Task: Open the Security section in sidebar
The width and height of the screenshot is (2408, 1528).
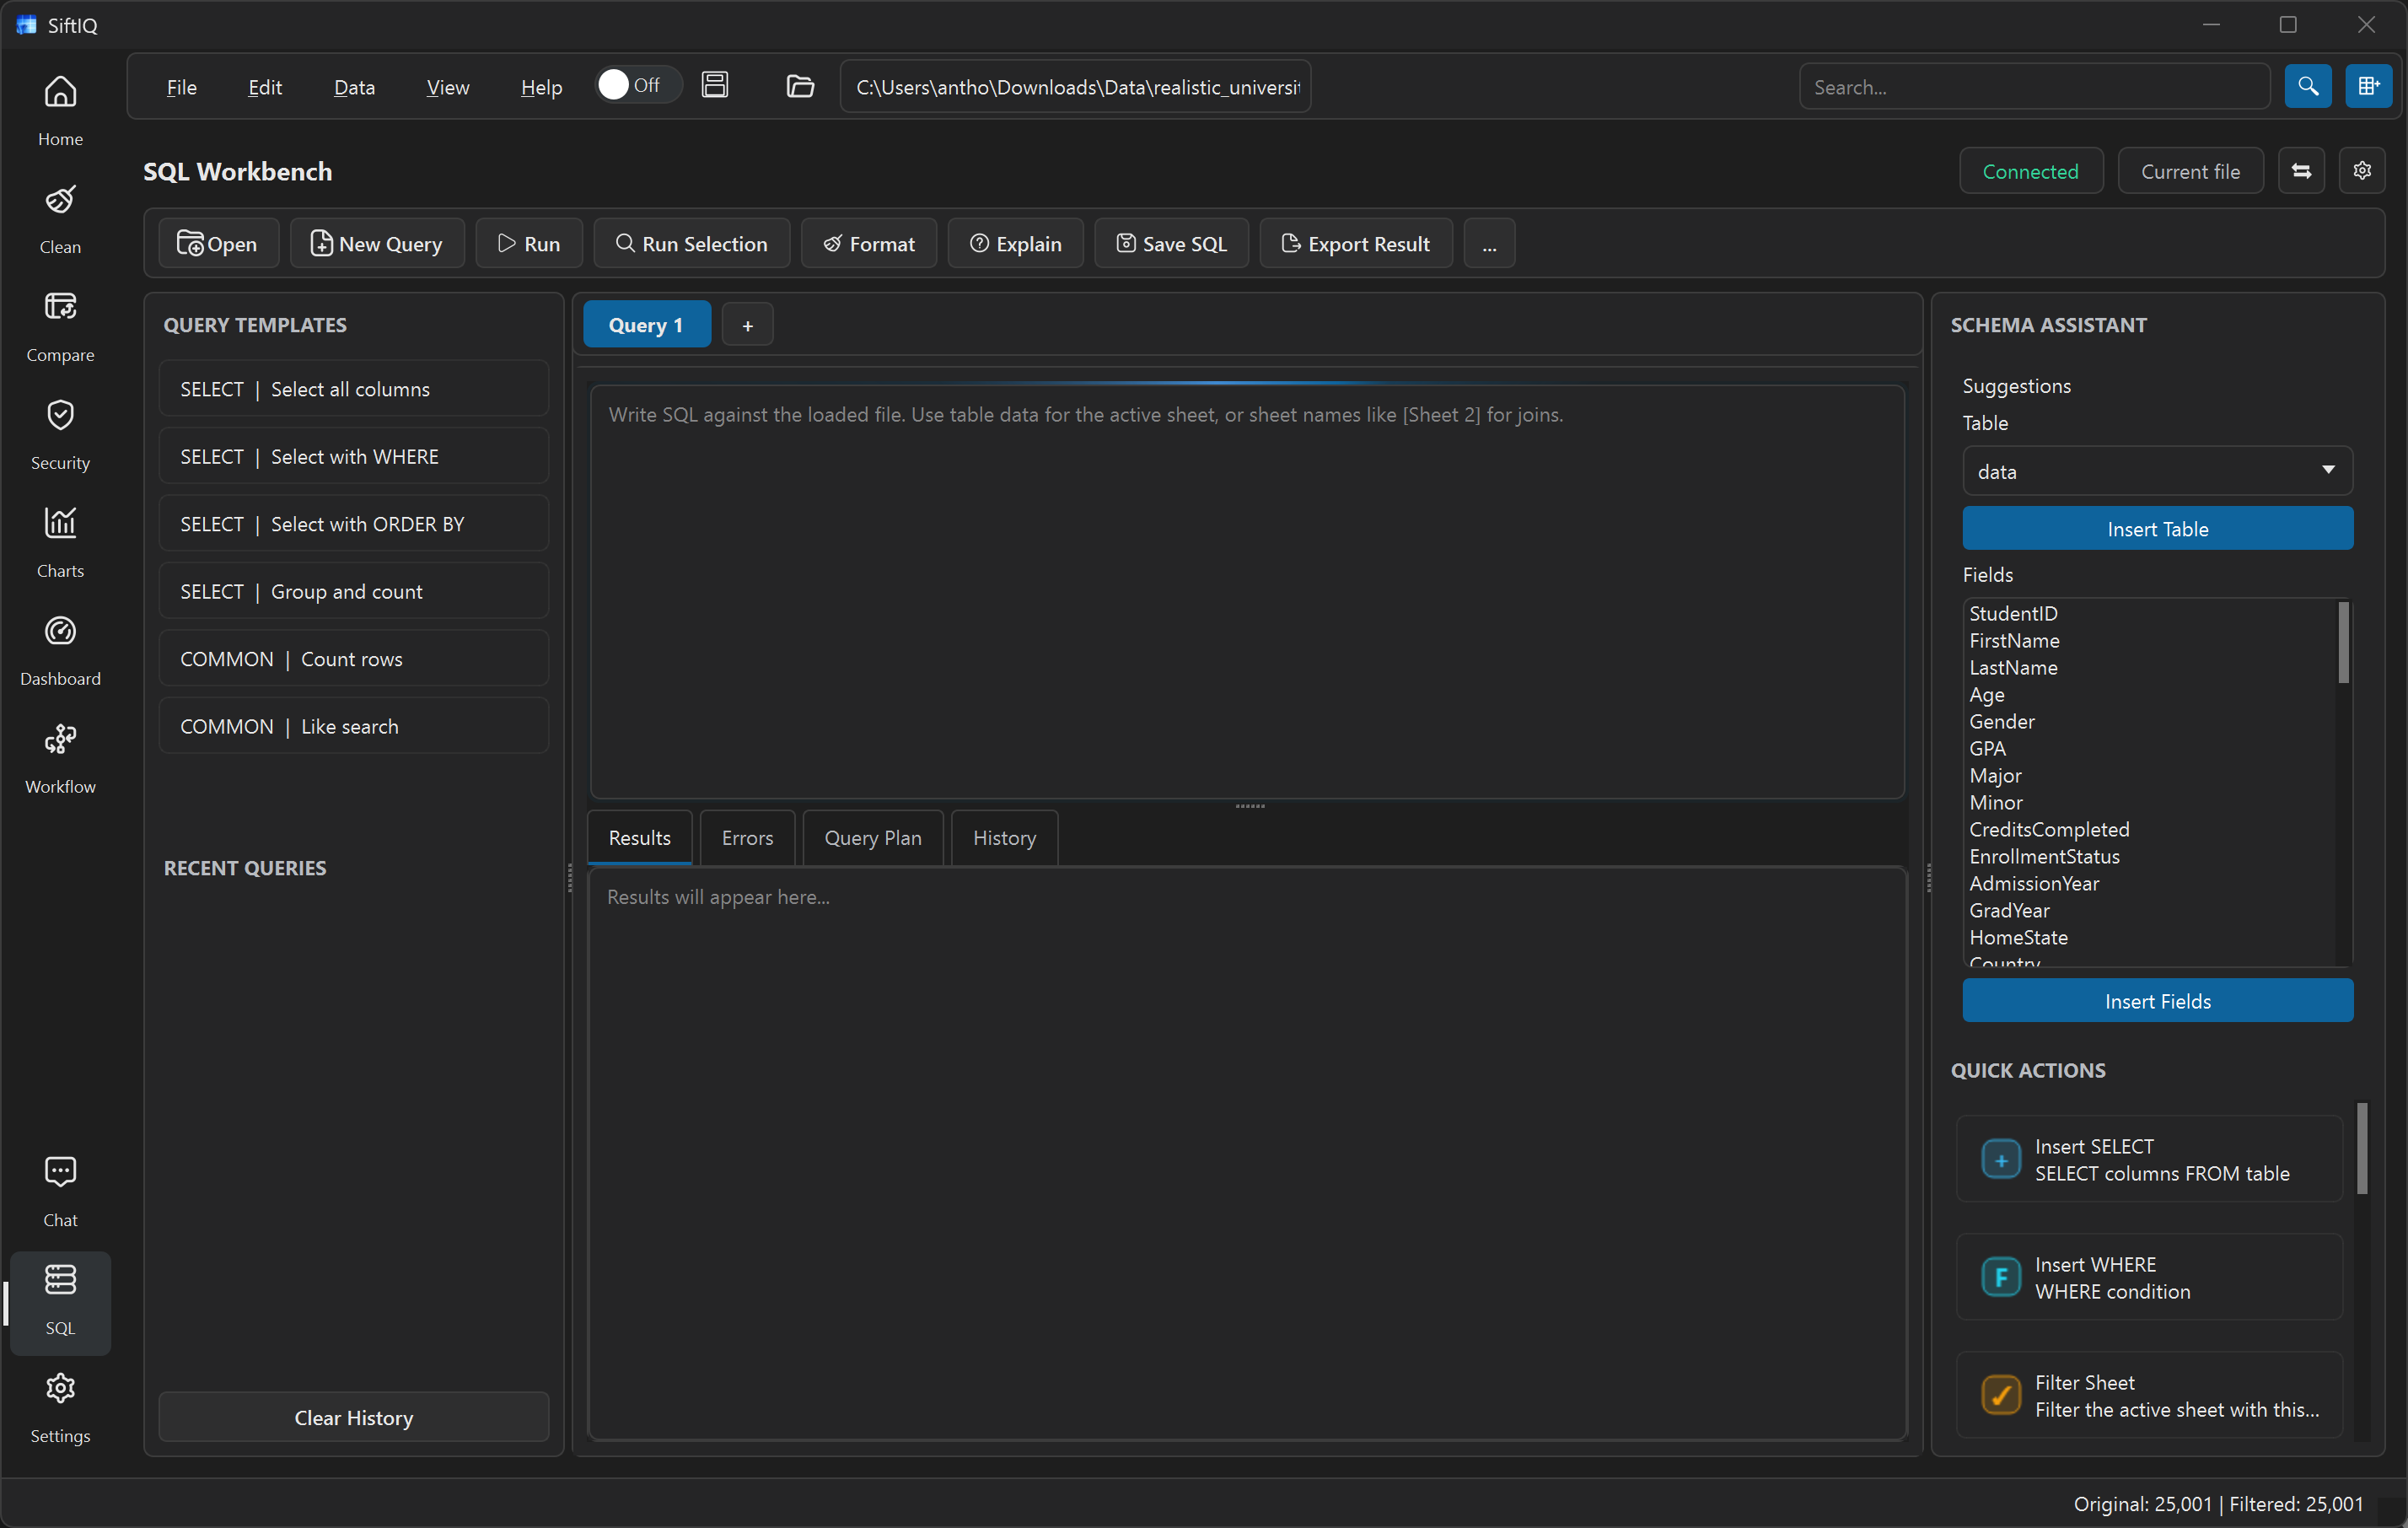Action: click(60, 434)
